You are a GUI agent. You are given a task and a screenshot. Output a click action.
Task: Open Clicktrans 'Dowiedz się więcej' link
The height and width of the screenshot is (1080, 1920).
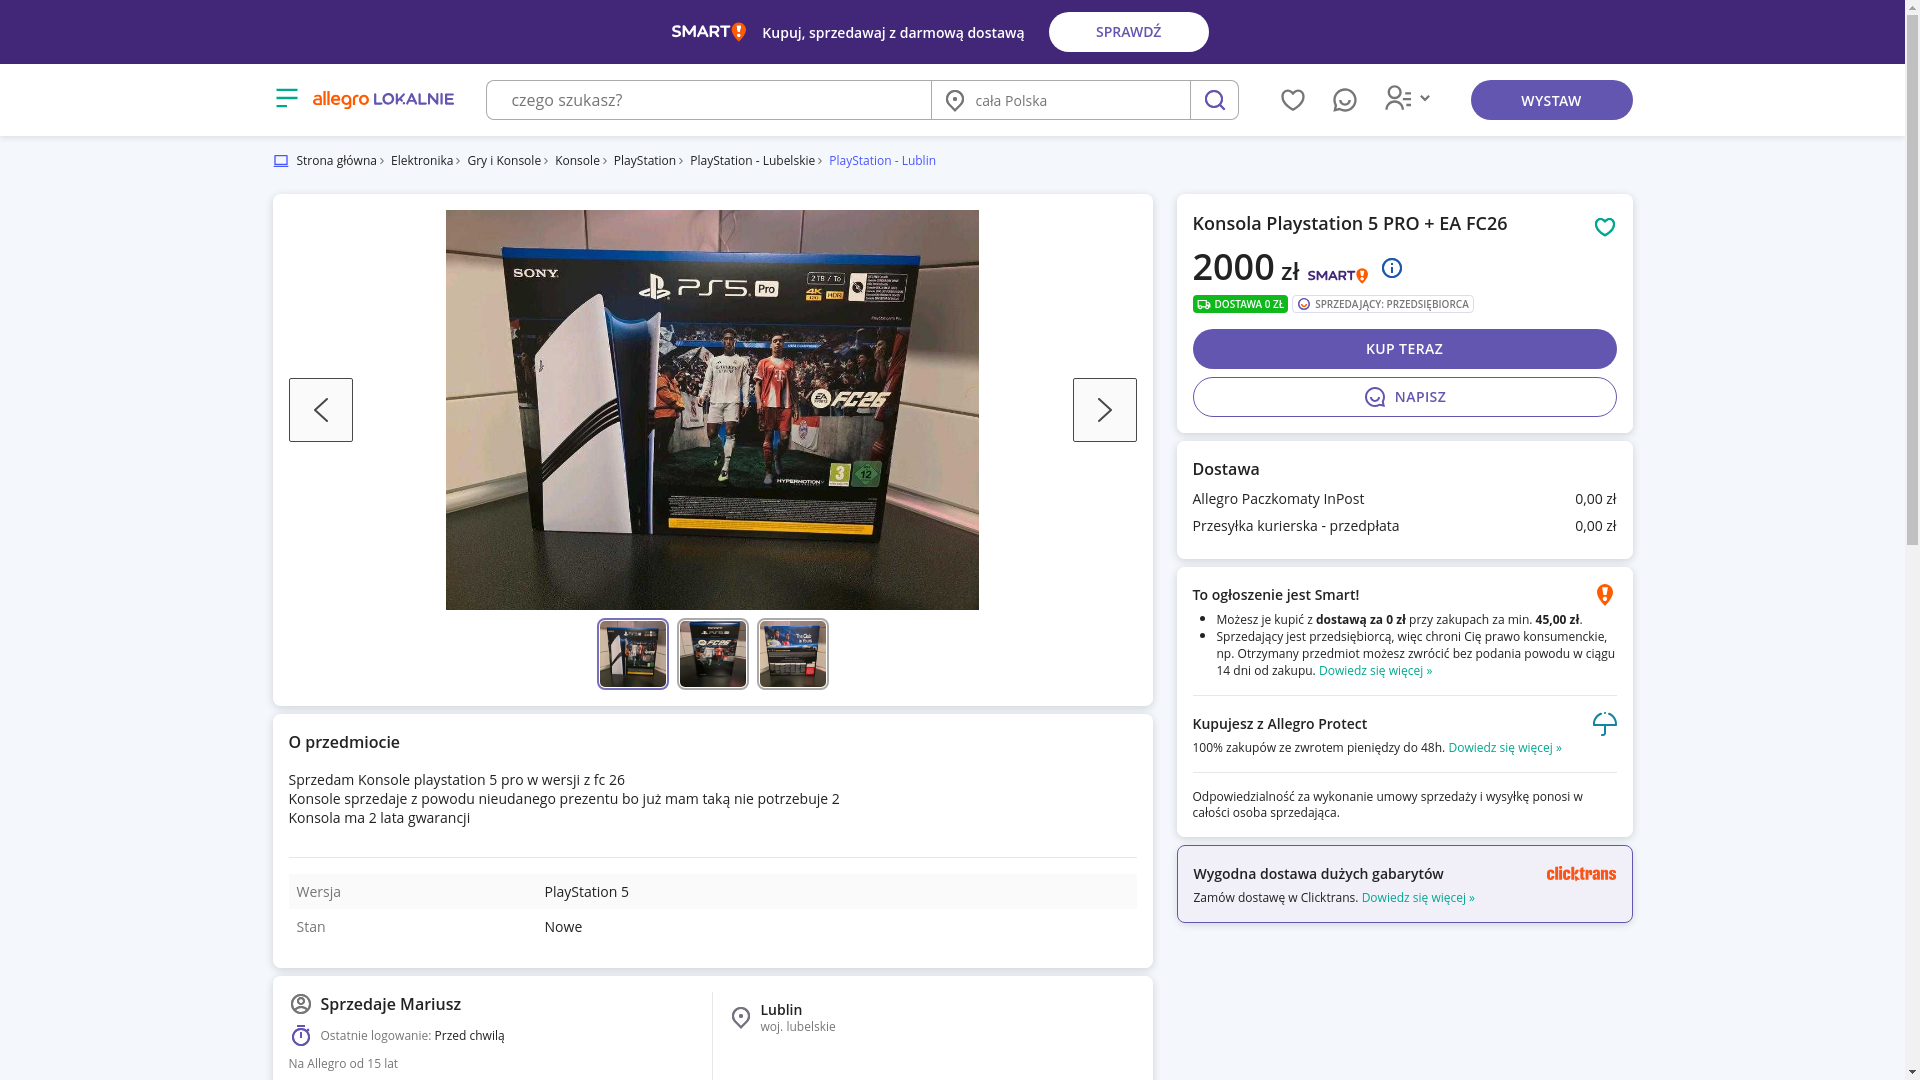(x=1417, y=898)
